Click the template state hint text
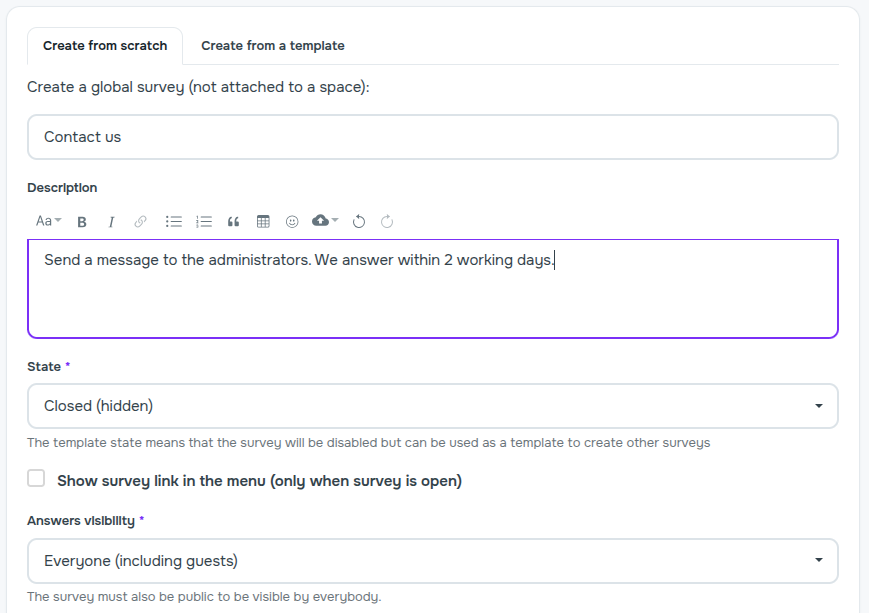The height and width of the screenshot is (613, 869). [x=369, y=443]
